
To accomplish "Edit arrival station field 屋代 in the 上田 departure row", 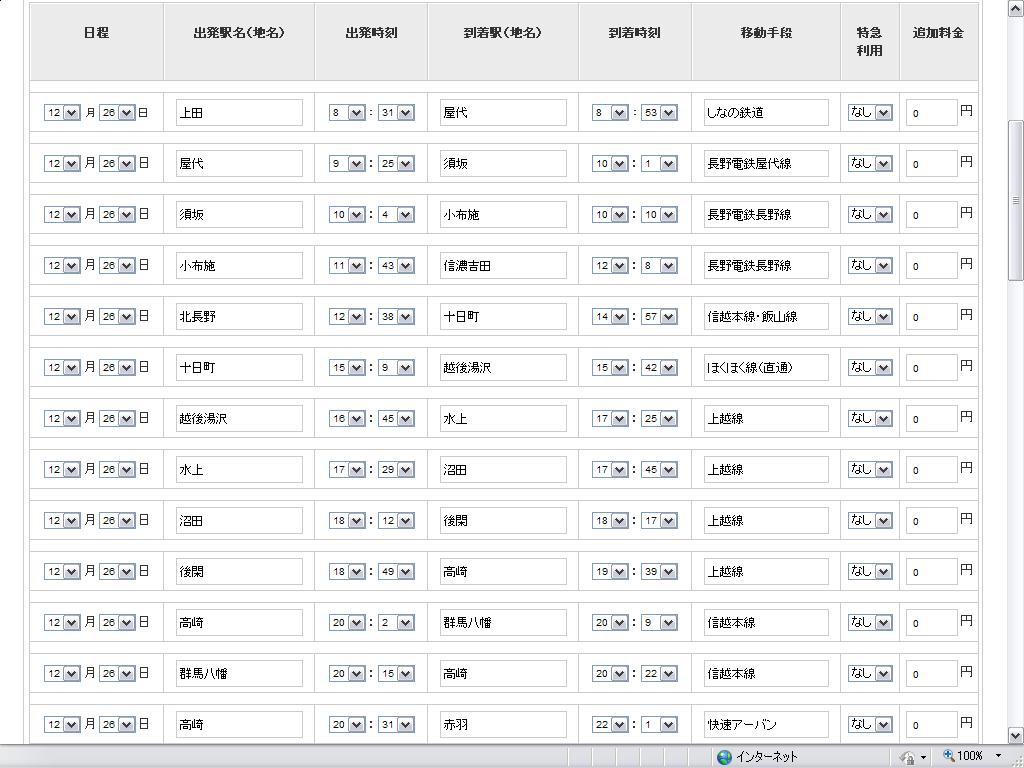I will pos(503,112).
